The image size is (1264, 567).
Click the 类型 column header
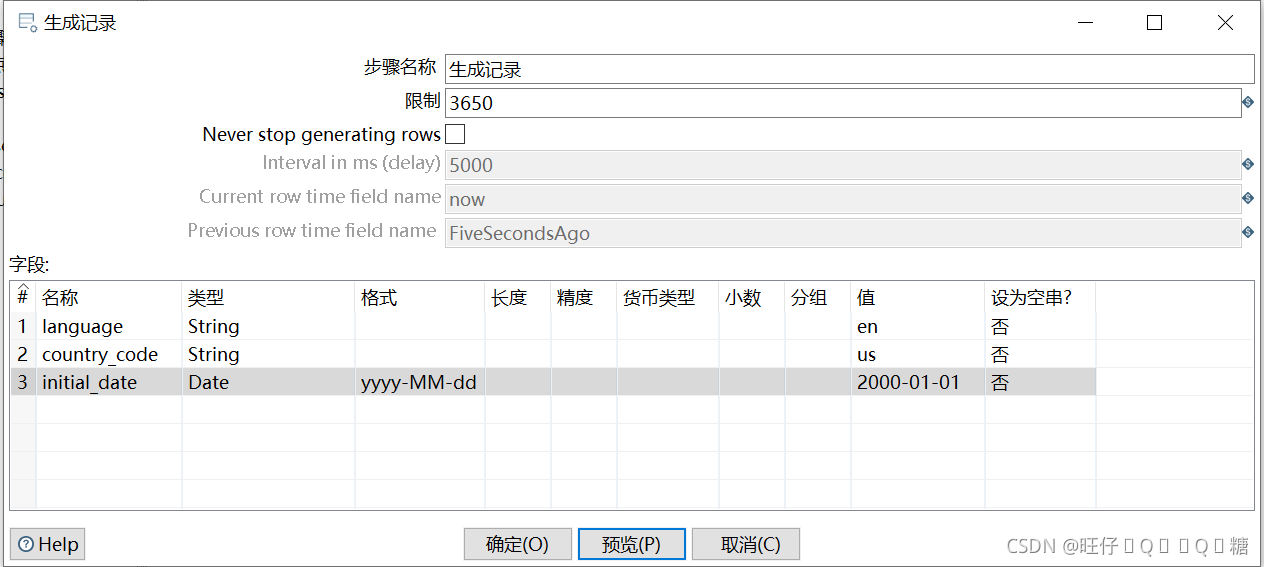[x=268, y=298]
